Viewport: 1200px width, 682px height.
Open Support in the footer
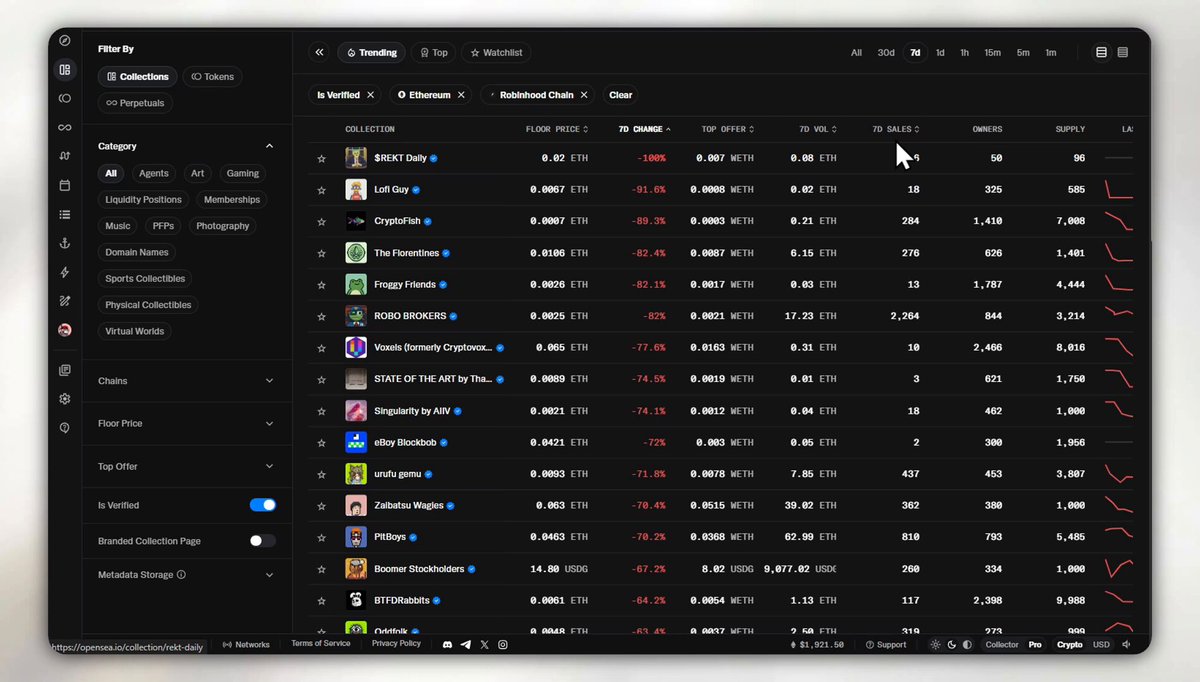[886, 645]
